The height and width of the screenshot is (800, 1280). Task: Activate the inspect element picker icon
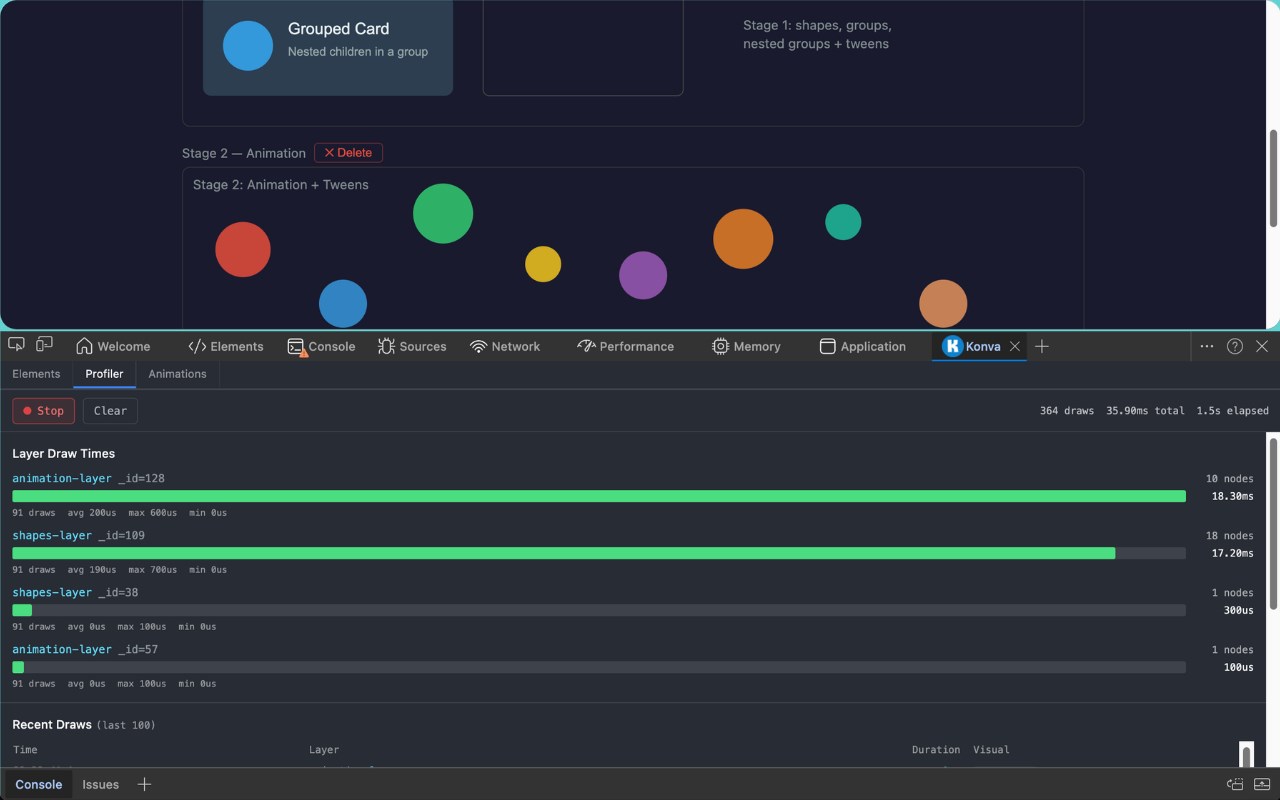pos(16,345)
